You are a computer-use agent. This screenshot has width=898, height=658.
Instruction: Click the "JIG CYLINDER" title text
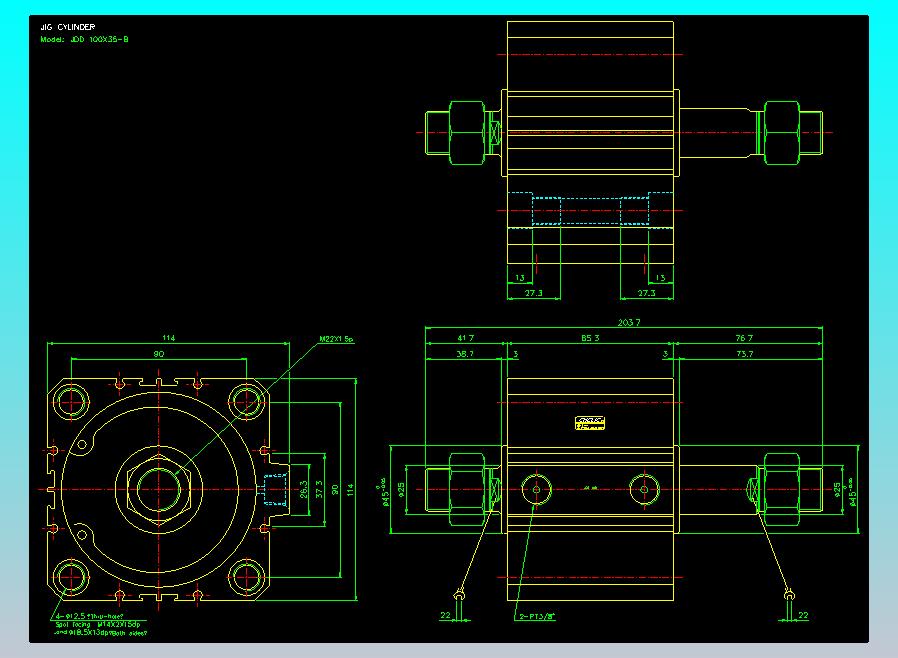tap(68, 27)
